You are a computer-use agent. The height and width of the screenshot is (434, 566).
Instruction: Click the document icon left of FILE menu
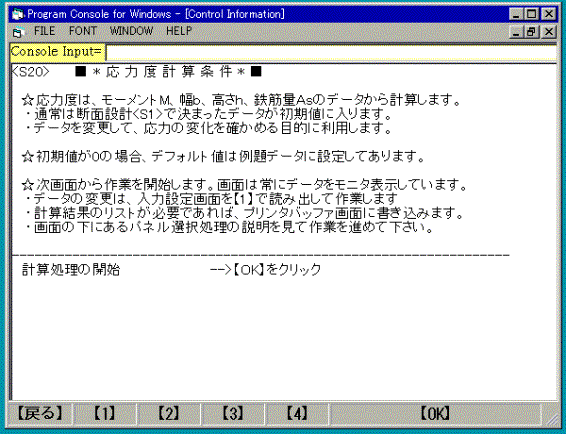click(18, 32)
